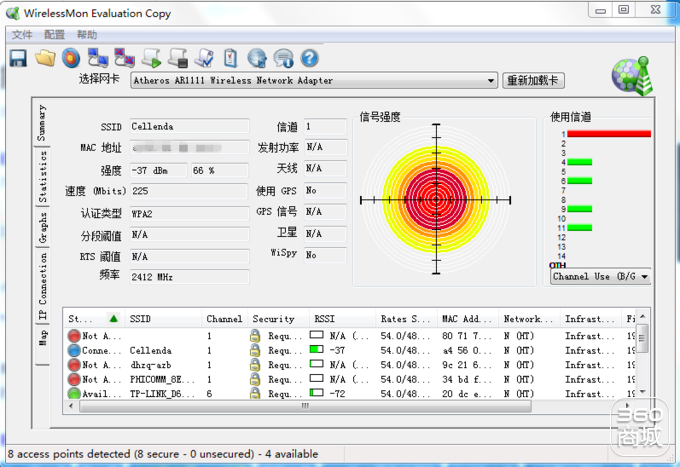680x467 pixels.
Task: Sort list by SSID column header
Action: [163, 319]
